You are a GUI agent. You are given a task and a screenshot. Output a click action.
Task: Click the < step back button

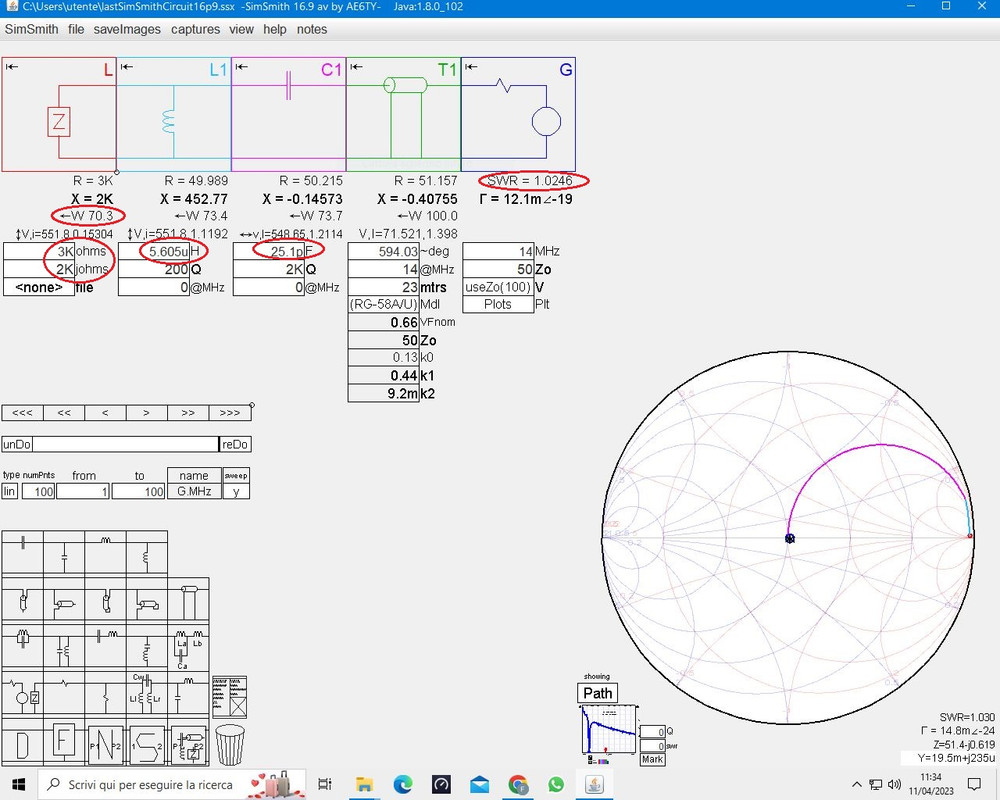[x=105, y=413]
